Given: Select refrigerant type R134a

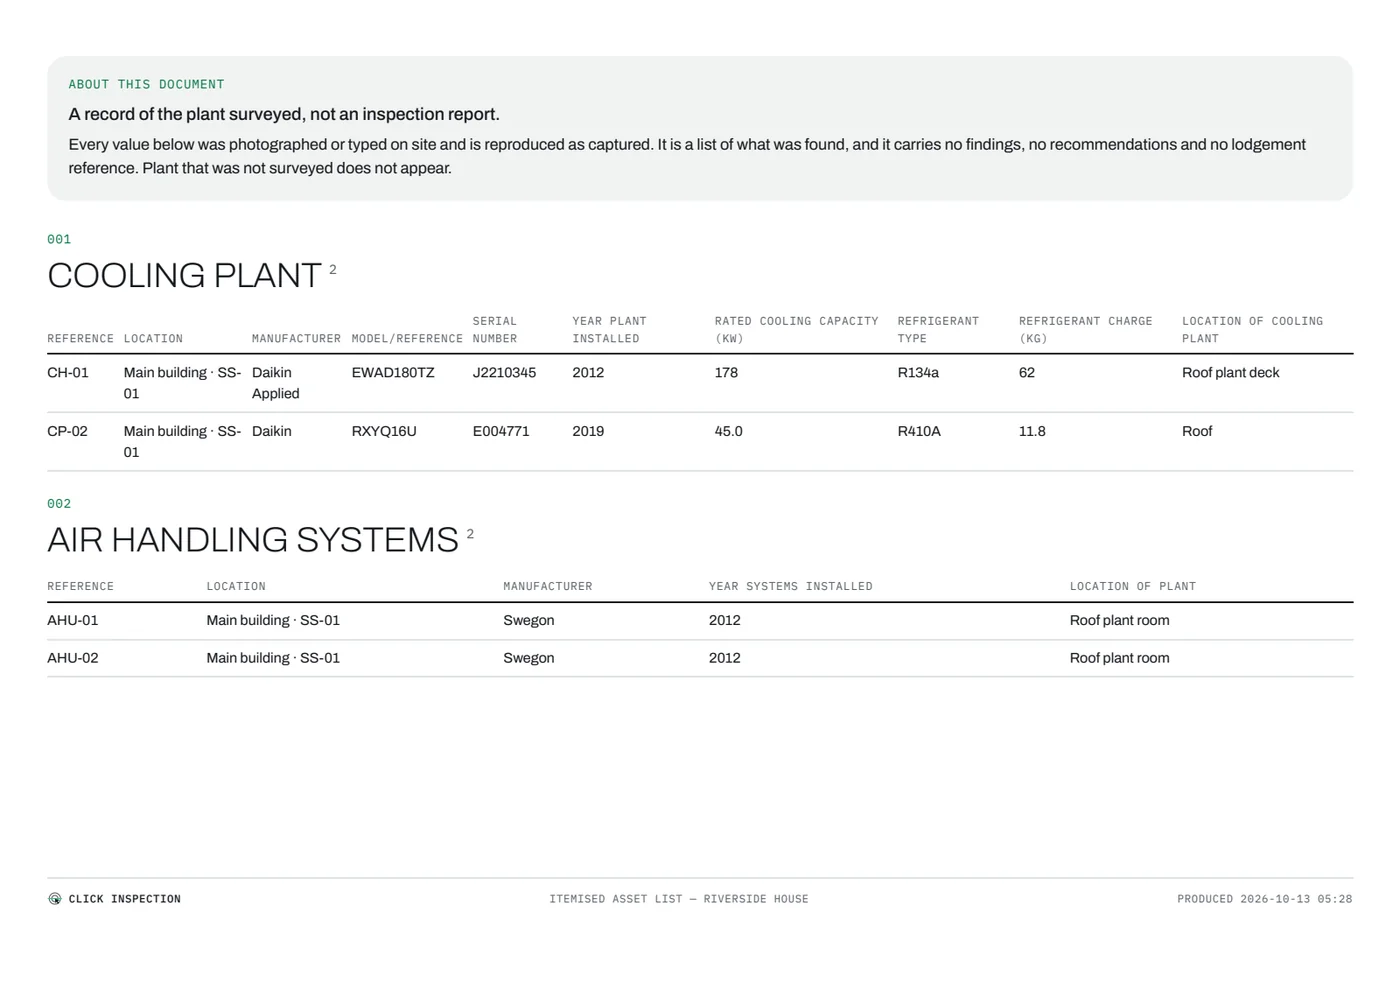Looking at the screenshot, I should click(x=918, y=373).
